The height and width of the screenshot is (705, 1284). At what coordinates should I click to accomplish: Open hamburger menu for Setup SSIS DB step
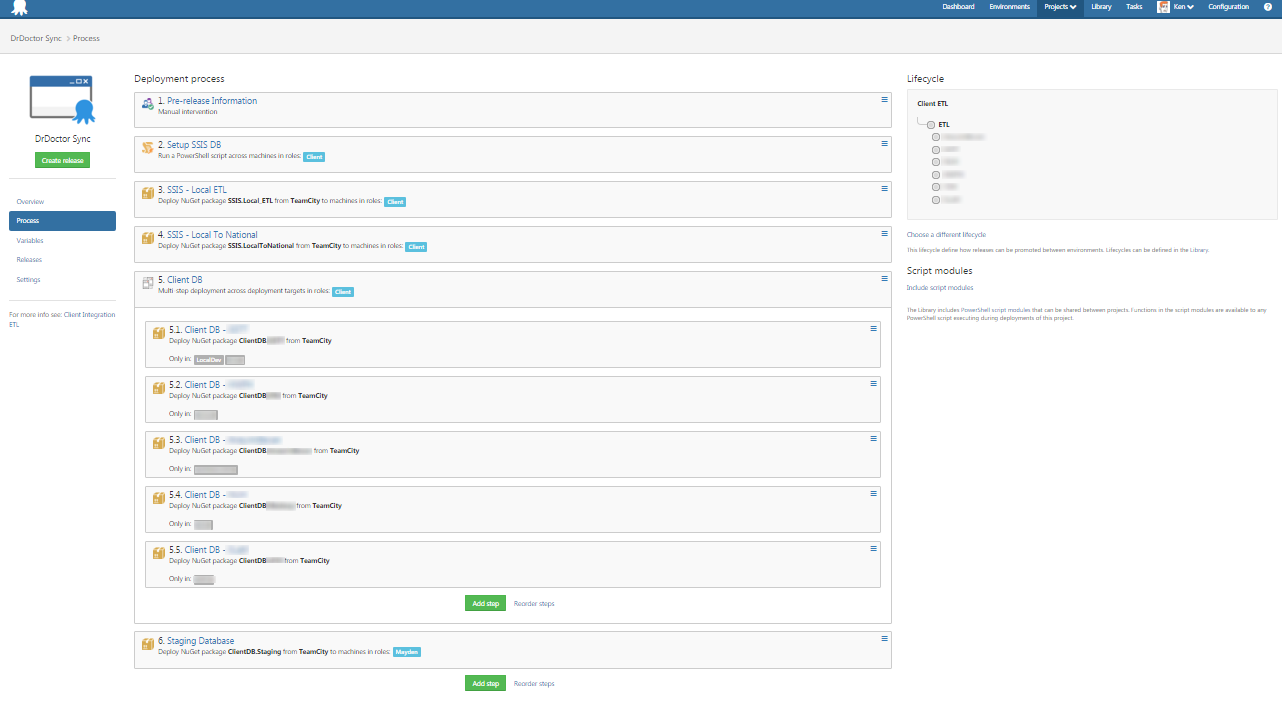884,143
